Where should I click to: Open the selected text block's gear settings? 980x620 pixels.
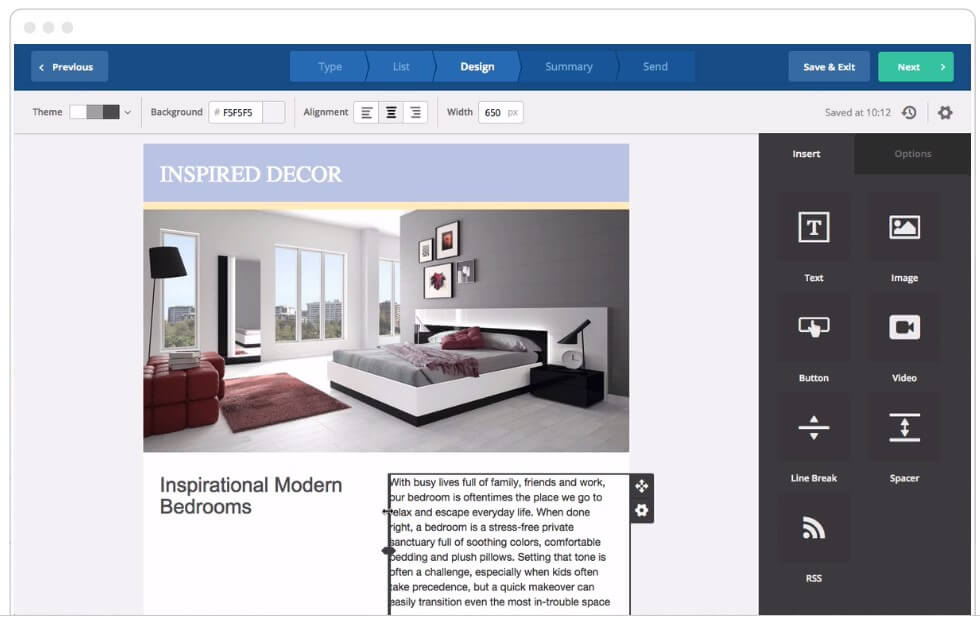point(641,511)
